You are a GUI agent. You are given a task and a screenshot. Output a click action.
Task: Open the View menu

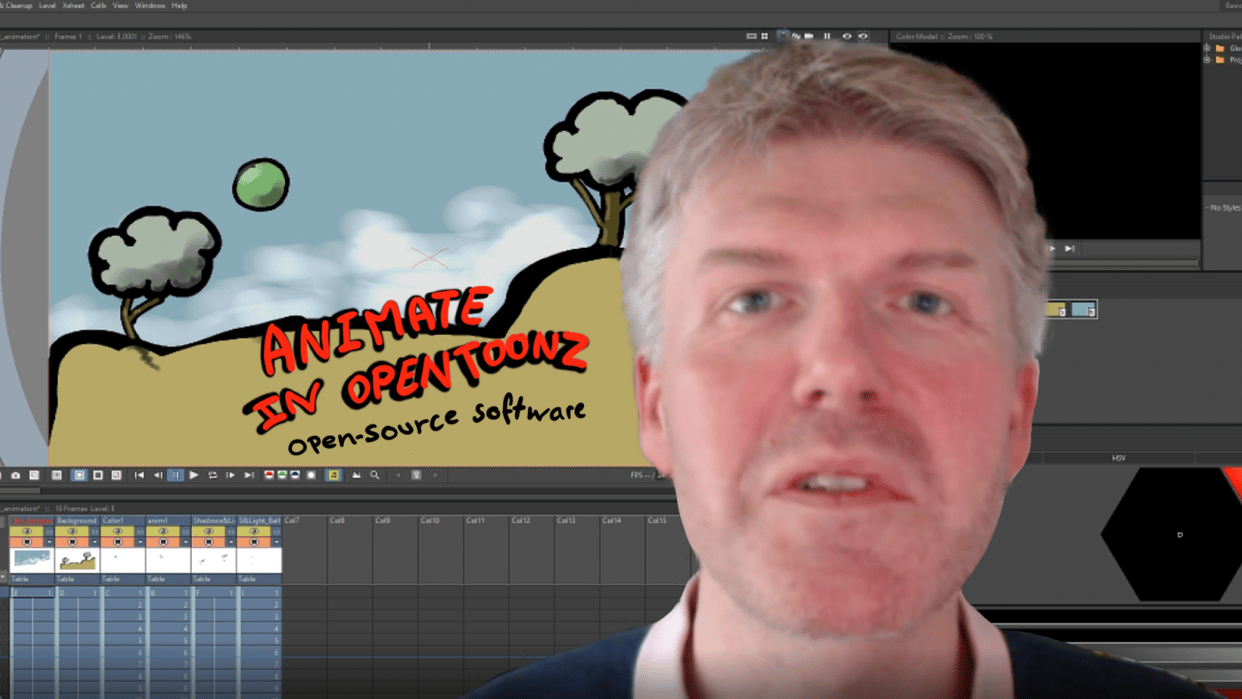[120, 5]
